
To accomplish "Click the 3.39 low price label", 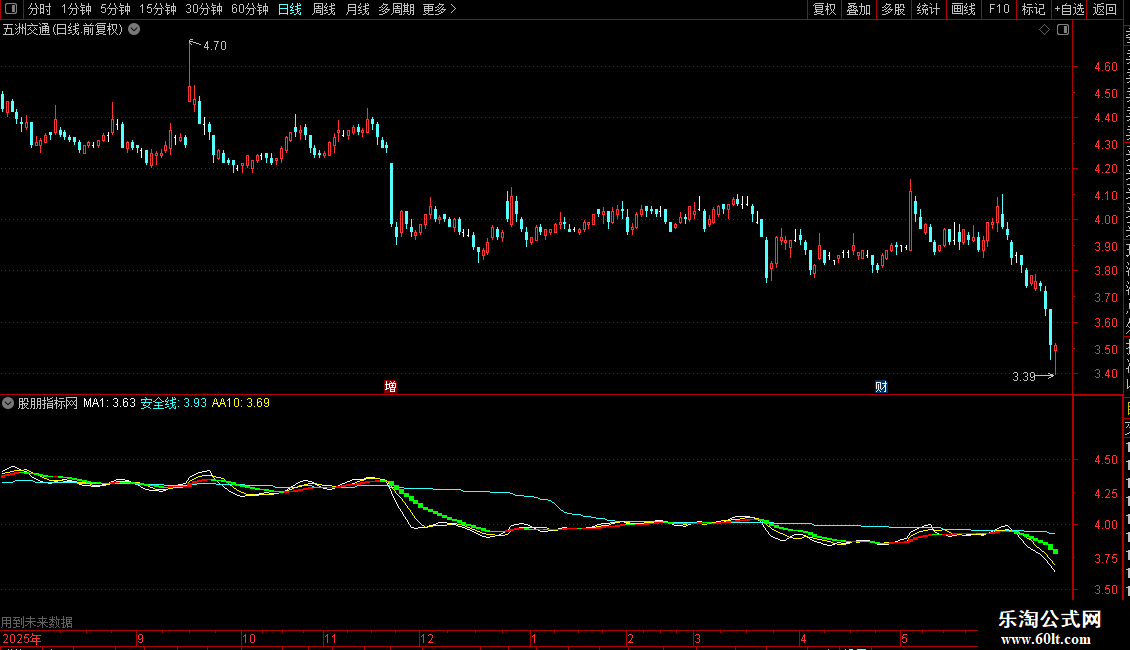I will (1023, 376).
